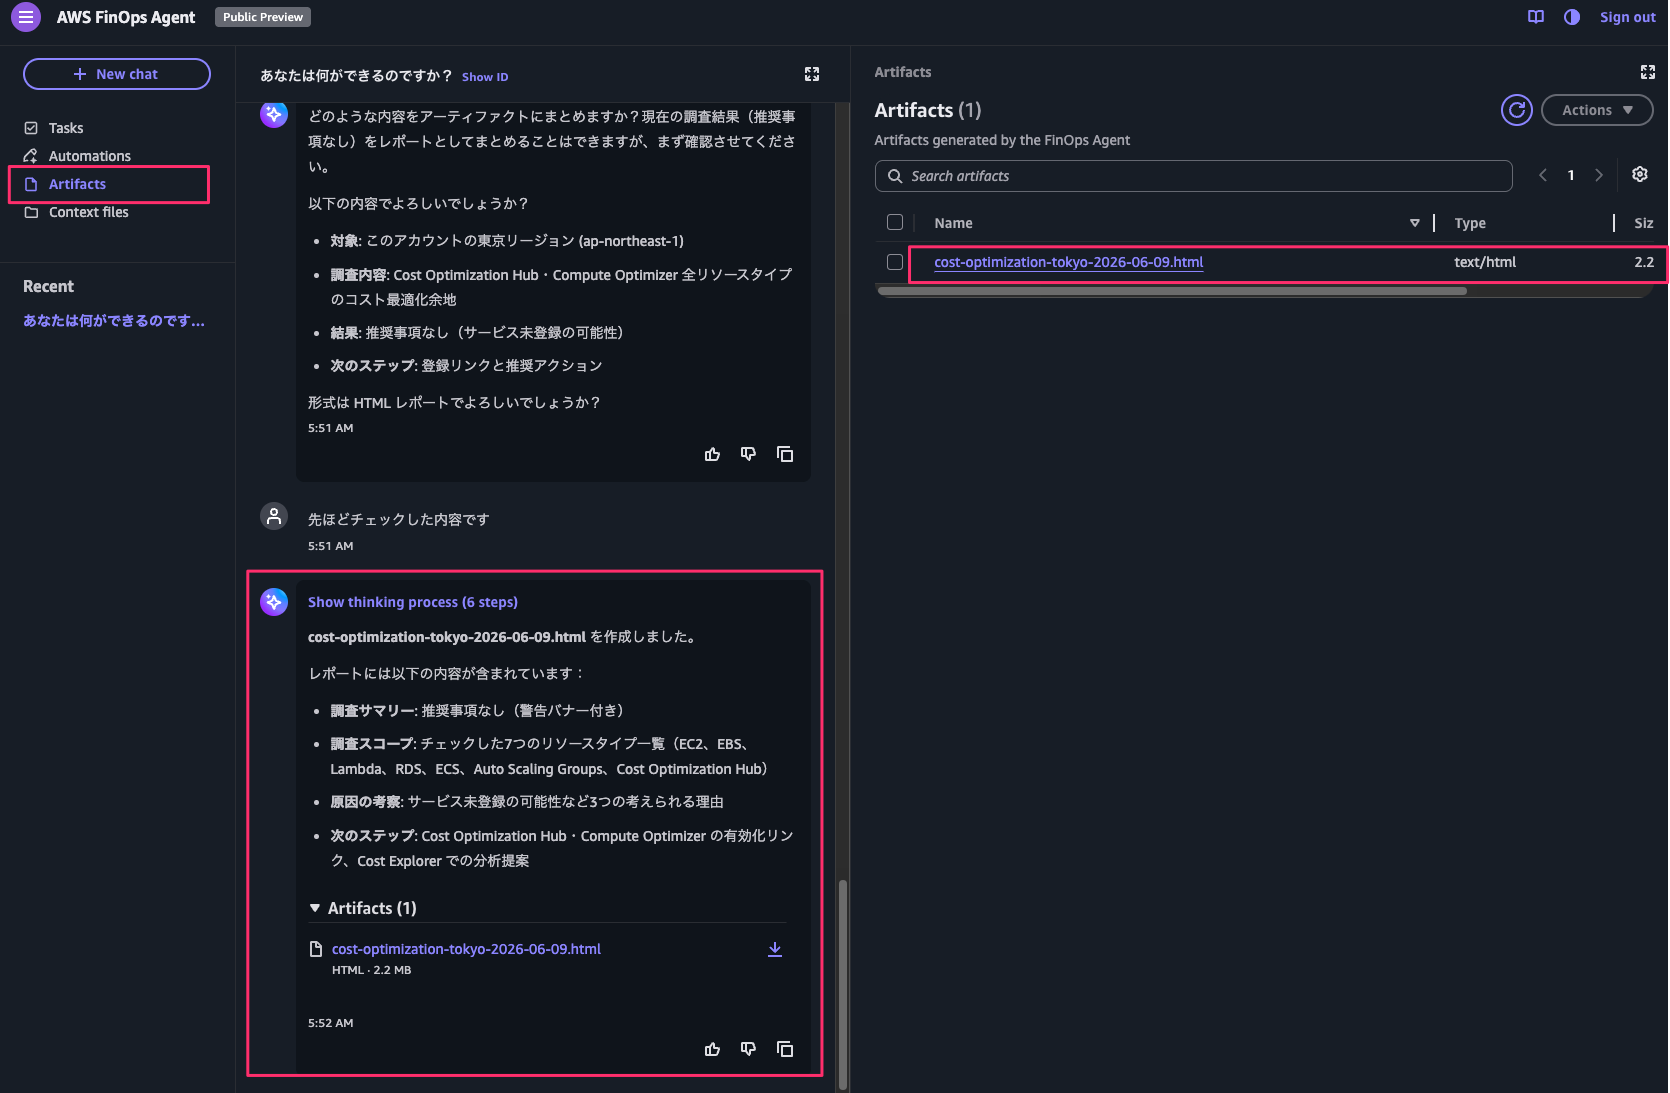
Task: Click the chat vertical scrollbar thumb
Action: [x=843, y=984]
